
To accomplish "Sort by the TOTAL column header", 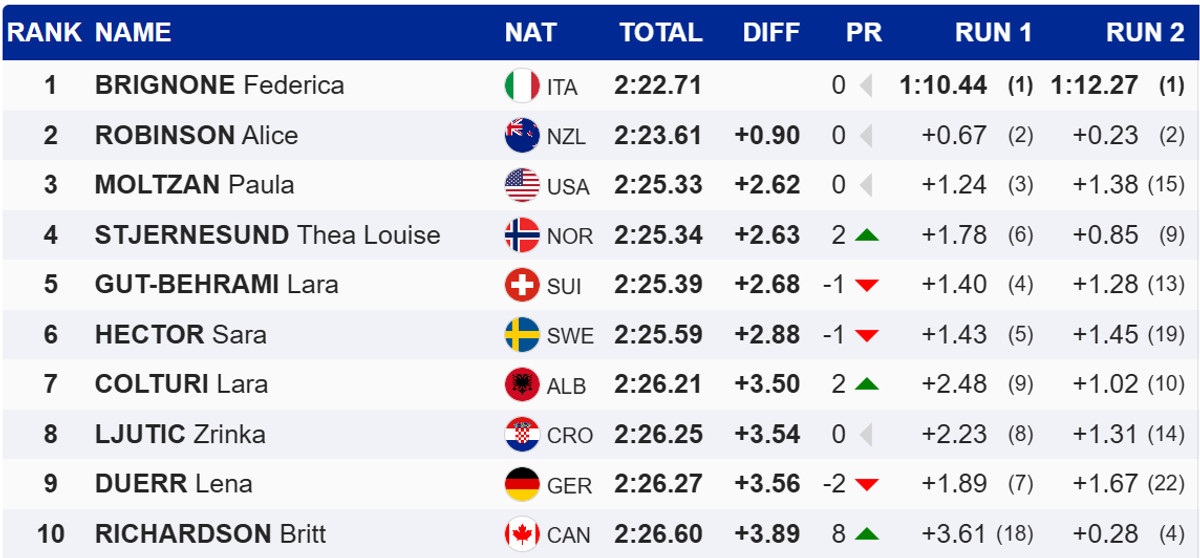I will point(660,32).
